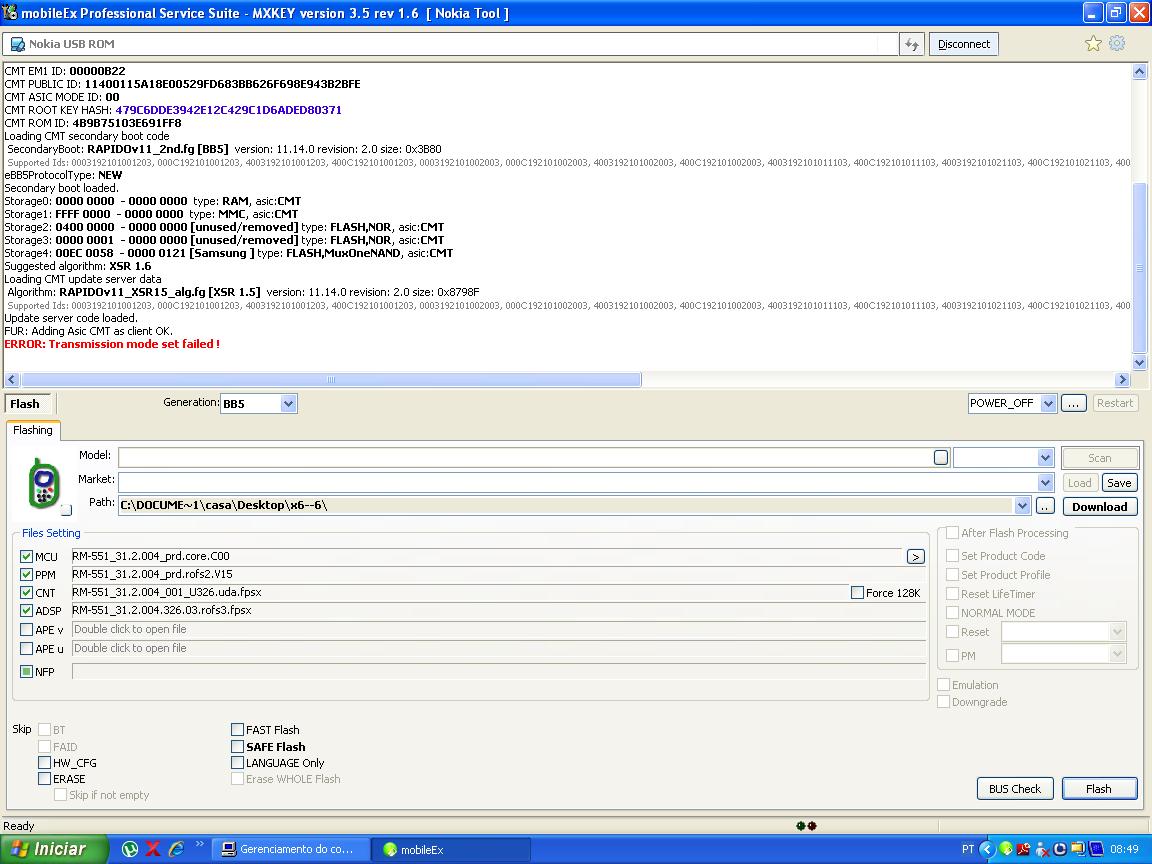Click 'ERROR: Transmission mode set failed !' text

[112, 344]
